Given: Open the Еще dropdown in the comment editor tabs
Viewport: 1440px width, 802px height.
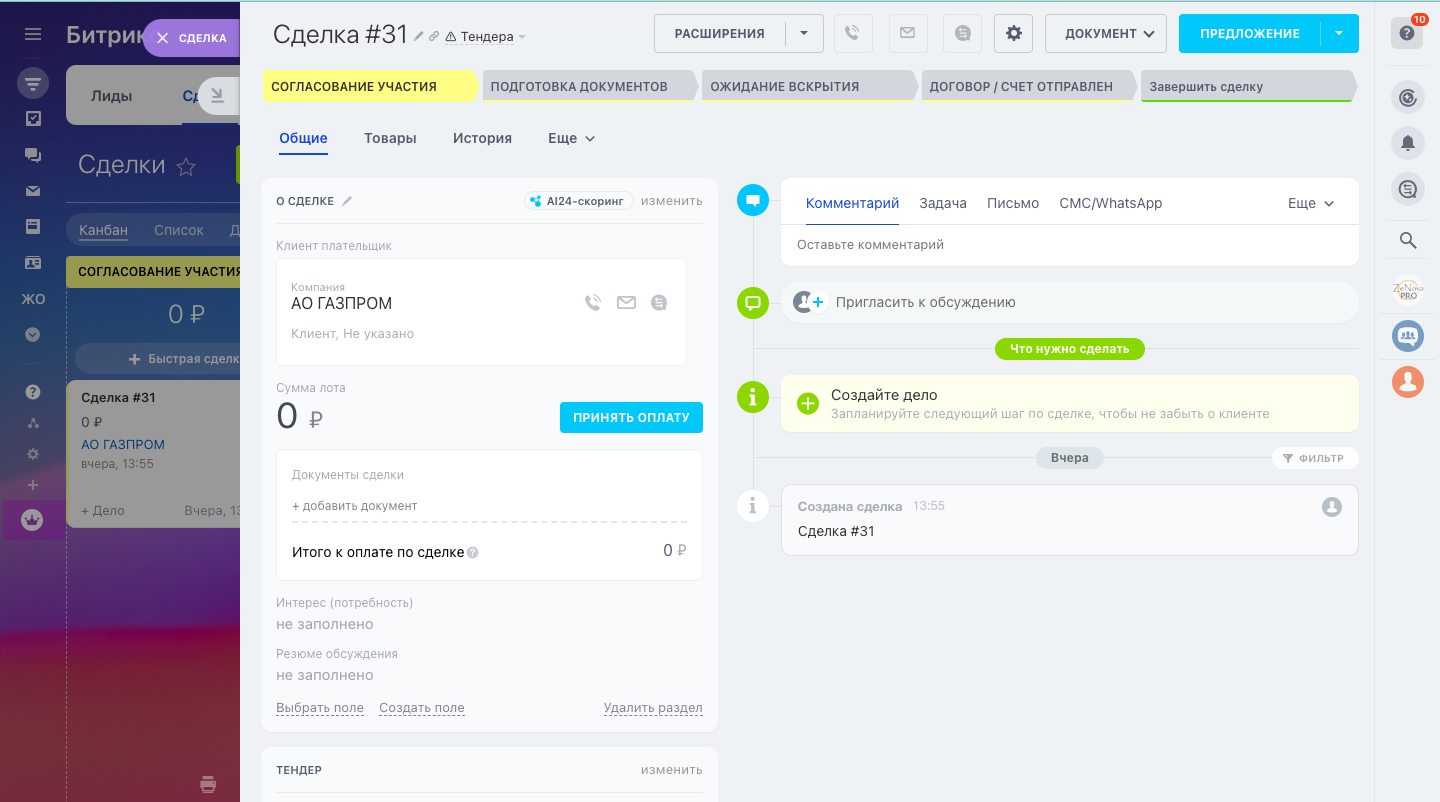Looking at the screenshot, I should (1311, 203).
